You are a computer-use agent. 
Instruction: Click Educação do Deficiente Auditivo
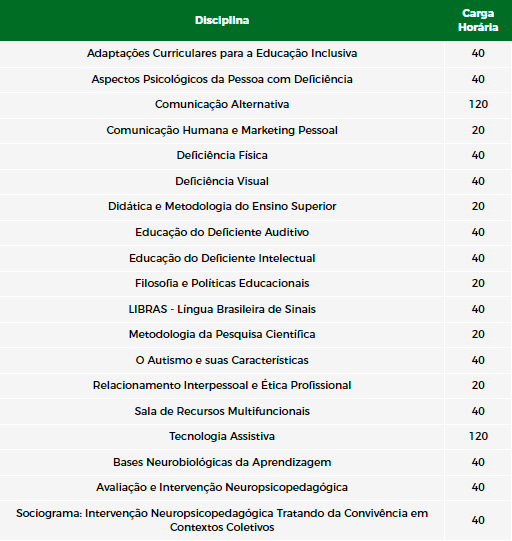222,232
